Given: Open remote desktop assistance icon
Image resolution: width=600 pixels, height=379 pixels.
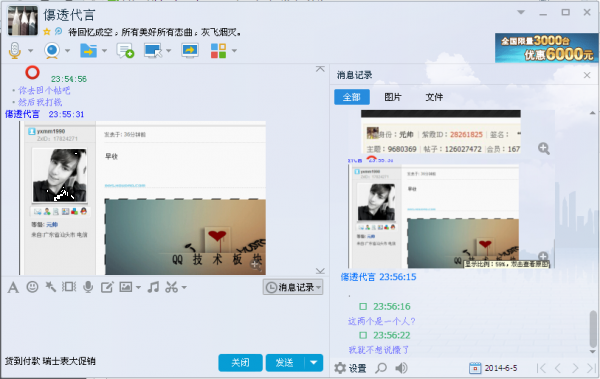Looking at the screenshot, I should click(153, 51).
